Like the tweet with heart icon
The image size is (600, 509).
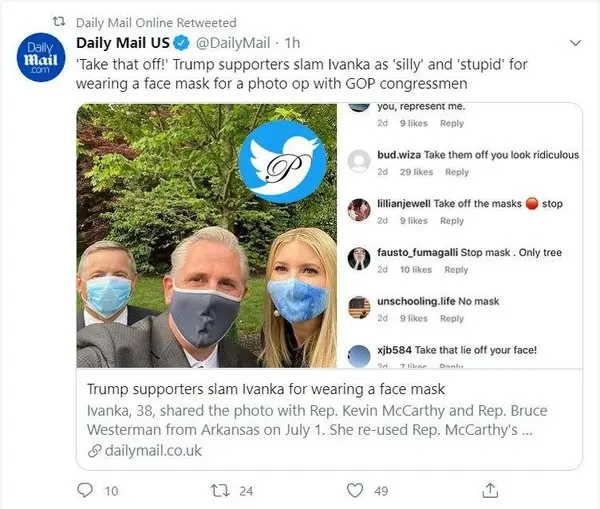click(353, 490)
